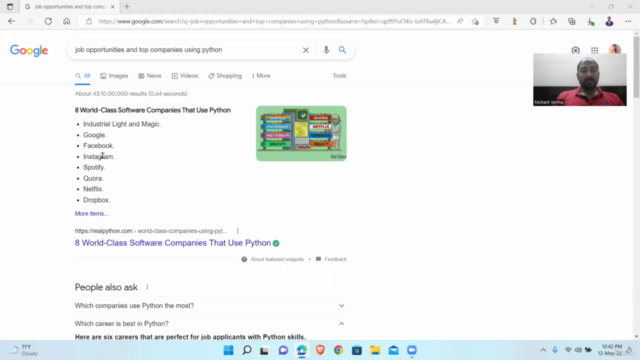Select the All results tab
Viewport: 640px width, 360px height.
pyautogui.click(x=82, y=76)
